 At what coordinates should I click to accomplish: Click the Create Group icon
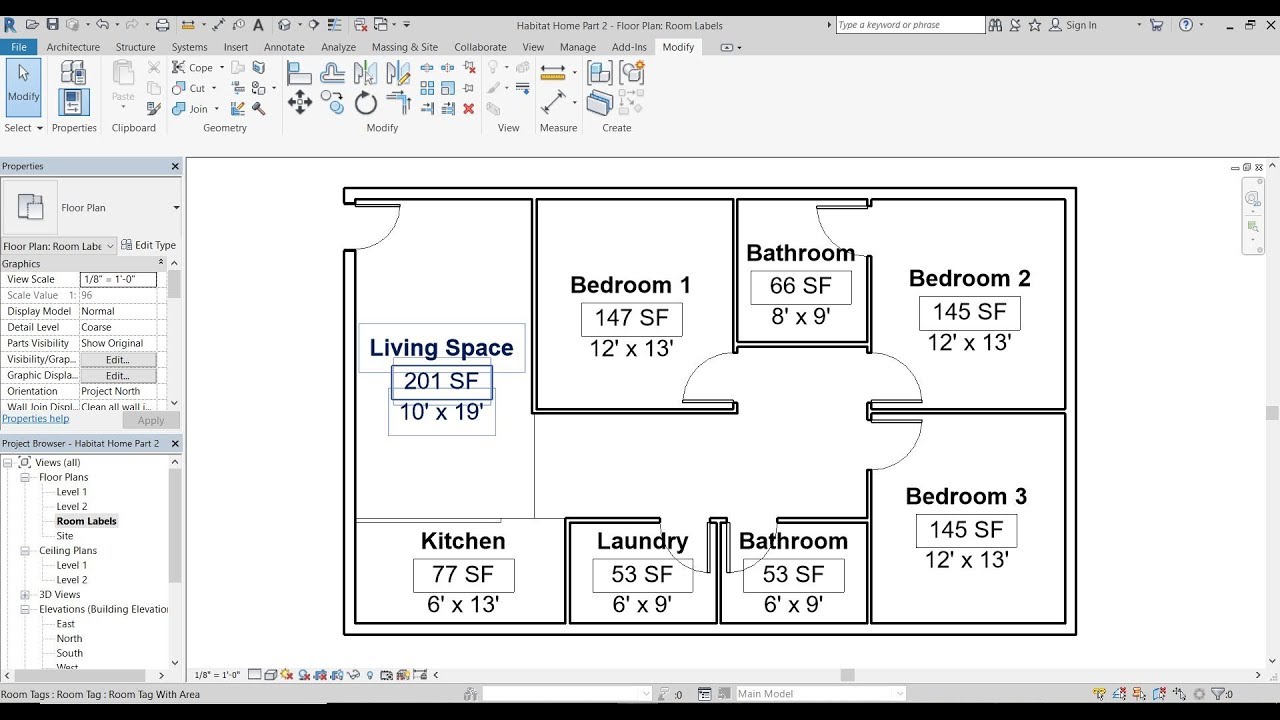click(632, 72)
